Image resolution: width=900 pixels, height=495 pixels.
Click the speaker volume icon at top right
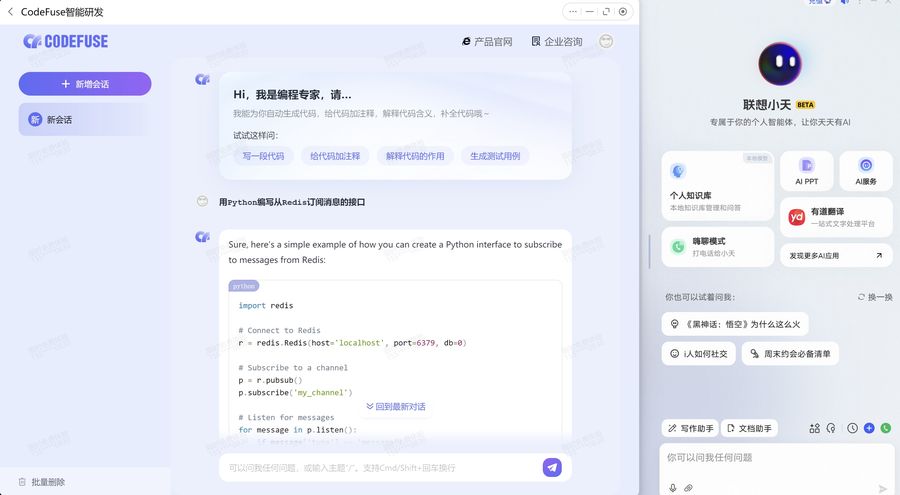tap(844, 2)
